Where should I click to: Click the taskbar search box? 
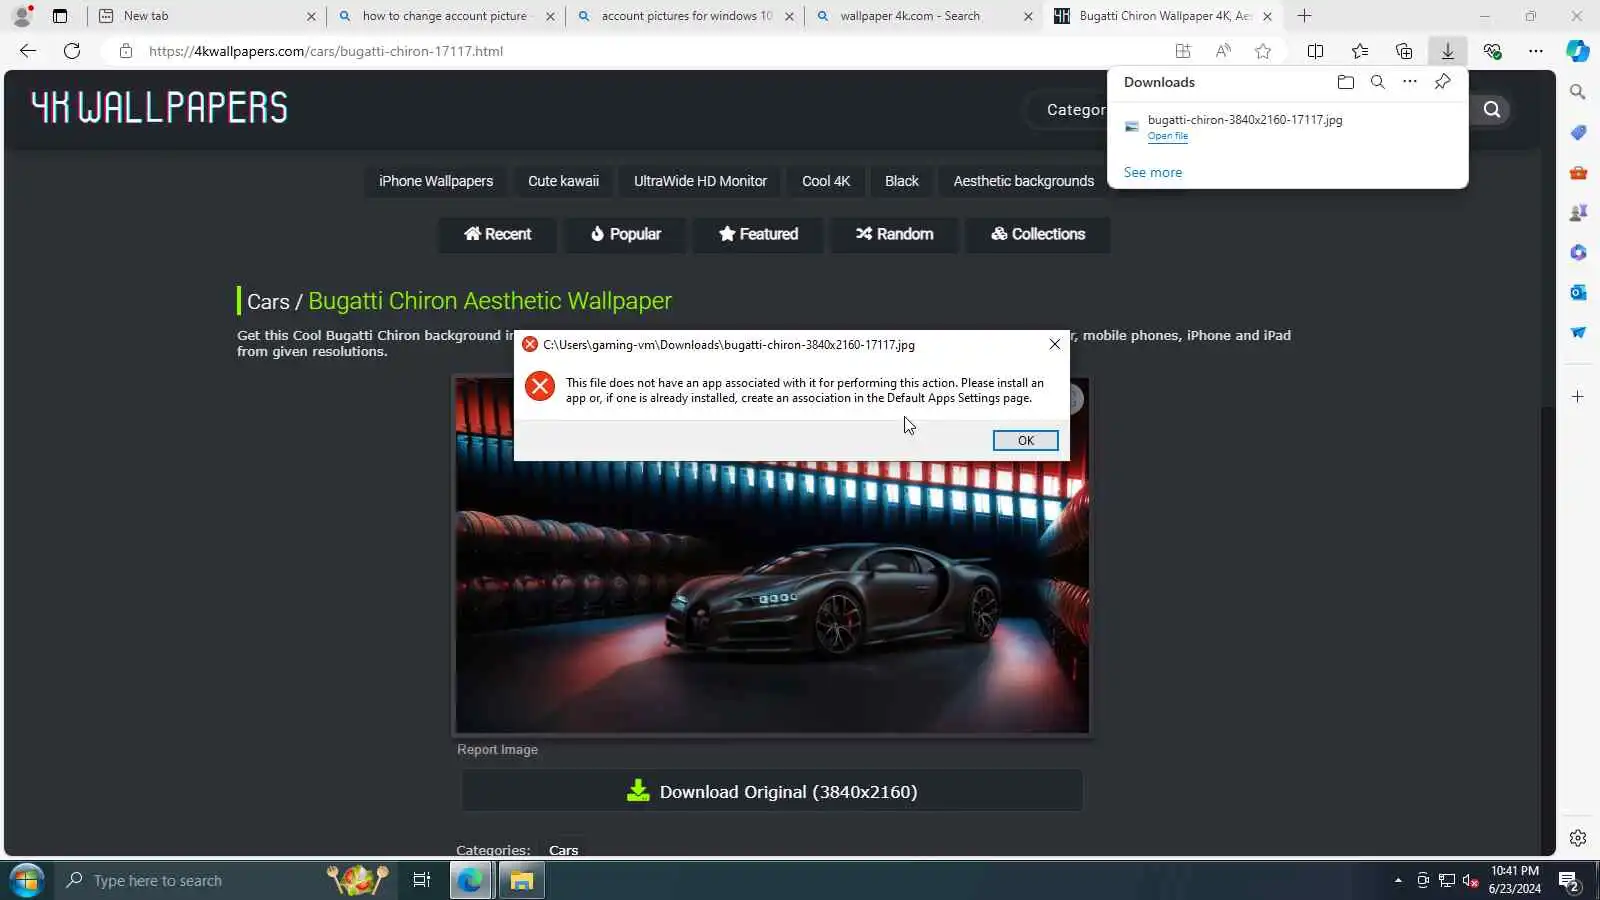[224, 880]
